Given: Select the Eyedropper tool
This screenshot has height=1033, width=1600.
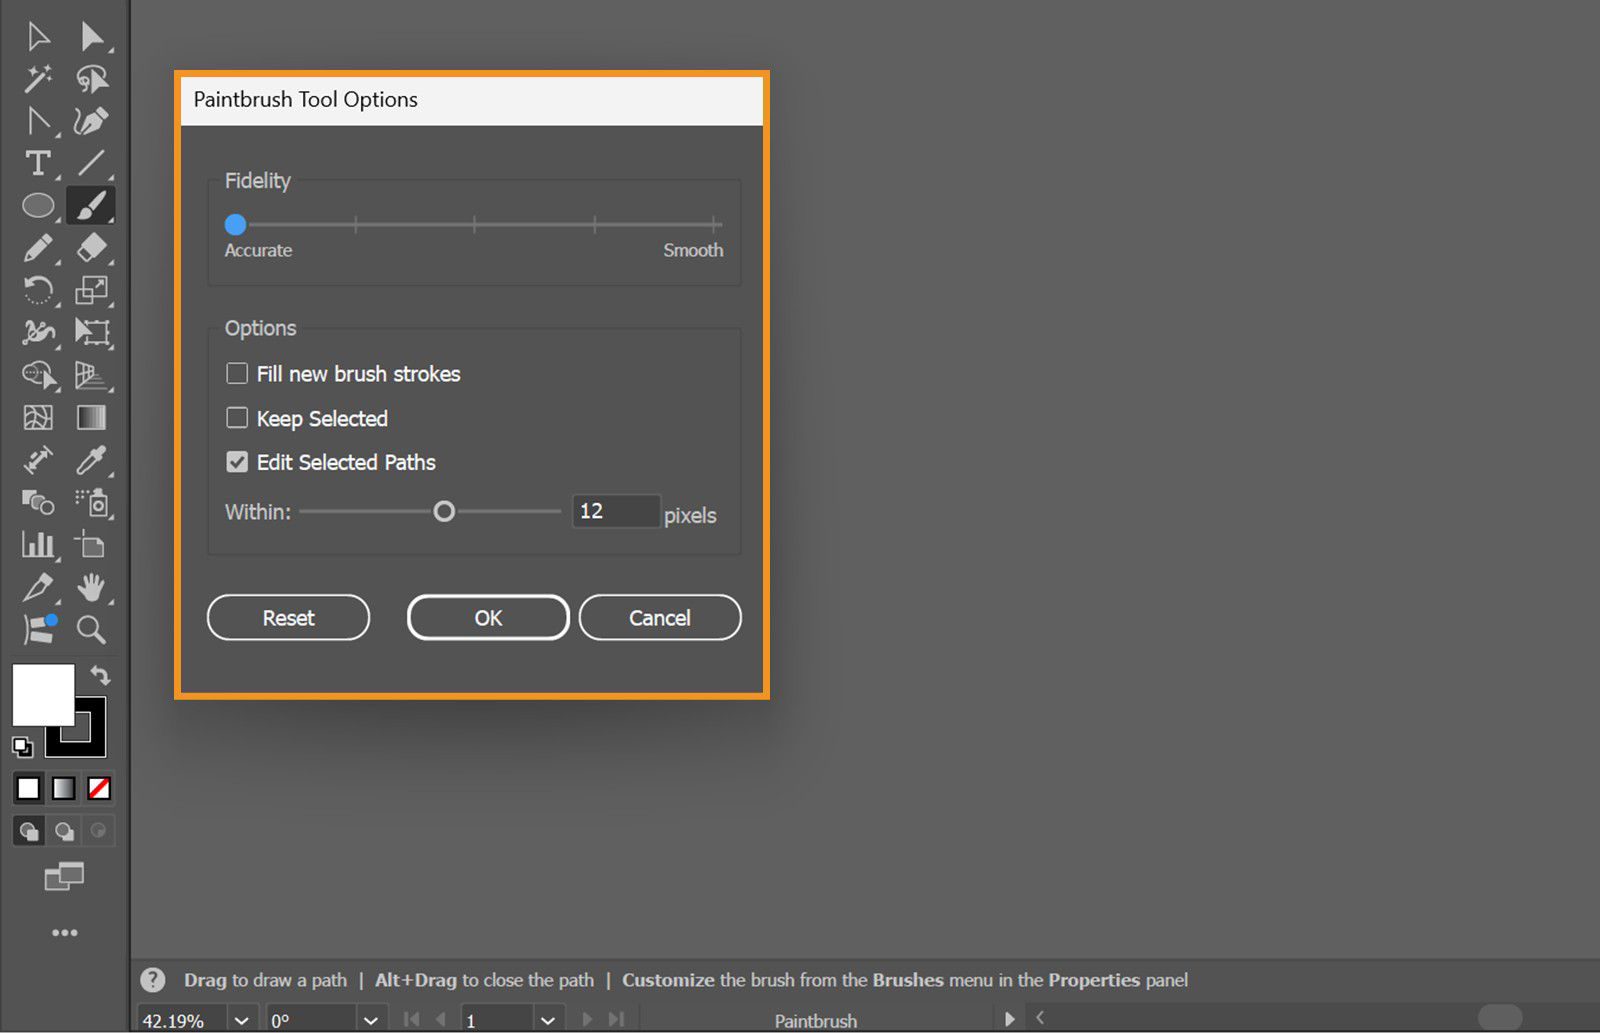Looking at the screenshot, I should (x=94, y=462).
